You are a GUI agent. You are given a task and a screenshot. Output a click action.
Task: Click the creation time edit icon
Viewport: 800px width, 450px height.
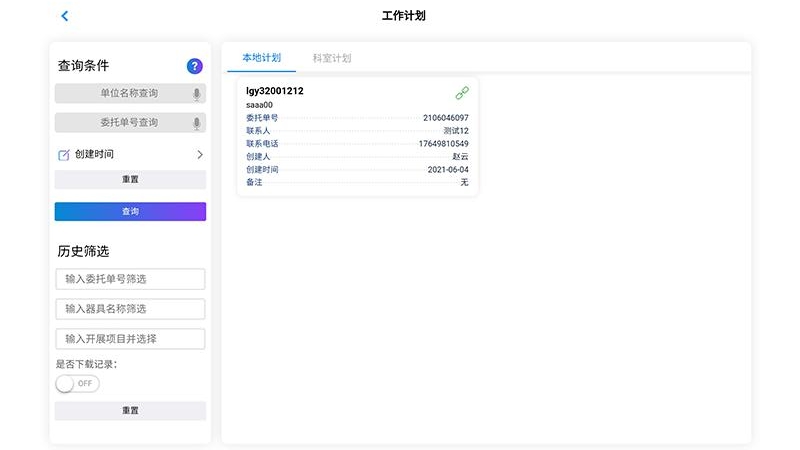[x=64, y=155]
